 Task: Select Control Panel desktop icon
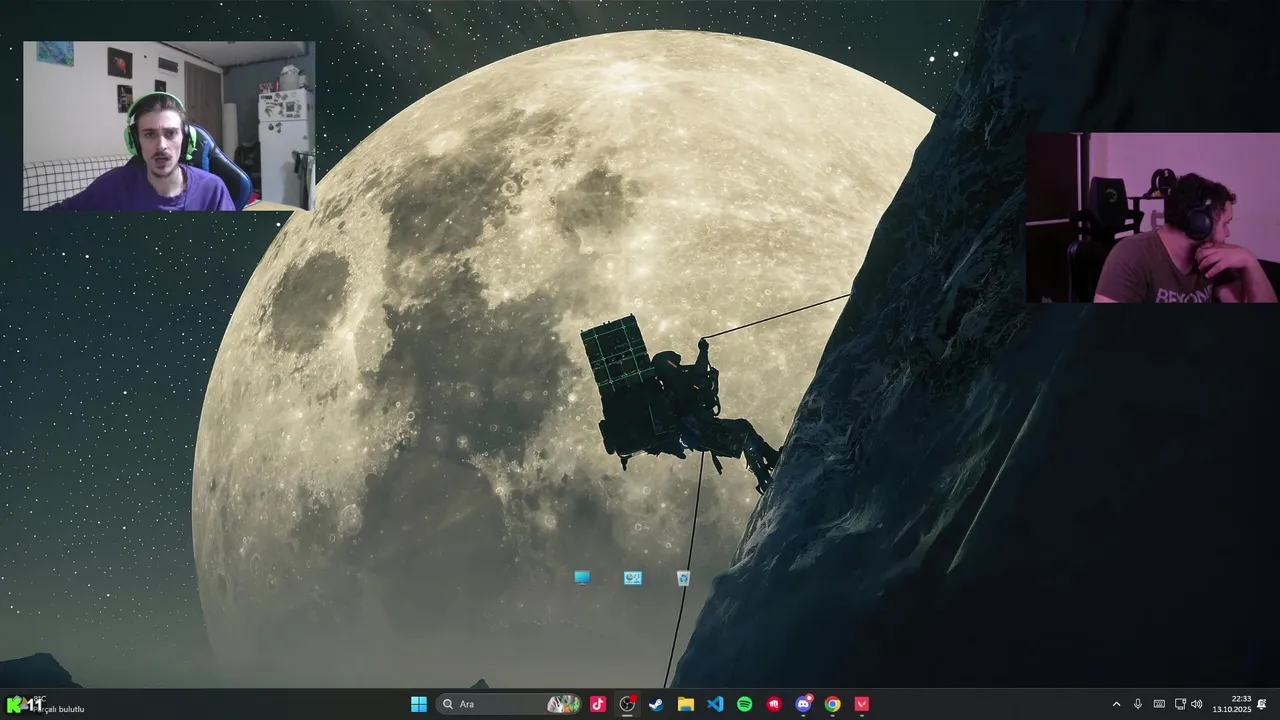(x=633, y=578)
